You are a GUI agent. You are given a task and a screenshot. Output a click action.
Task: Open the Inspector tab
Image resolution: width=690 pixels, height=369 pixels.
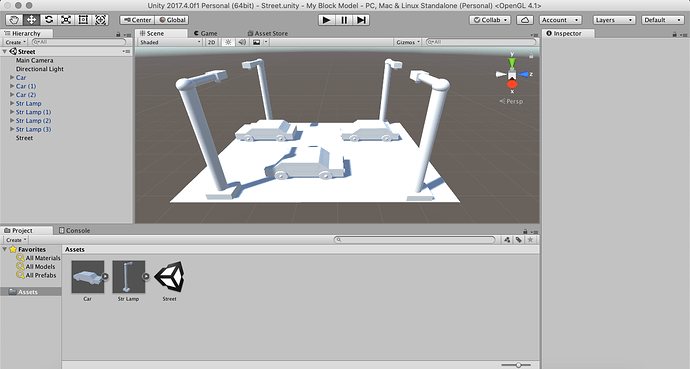tap(568, 33)
